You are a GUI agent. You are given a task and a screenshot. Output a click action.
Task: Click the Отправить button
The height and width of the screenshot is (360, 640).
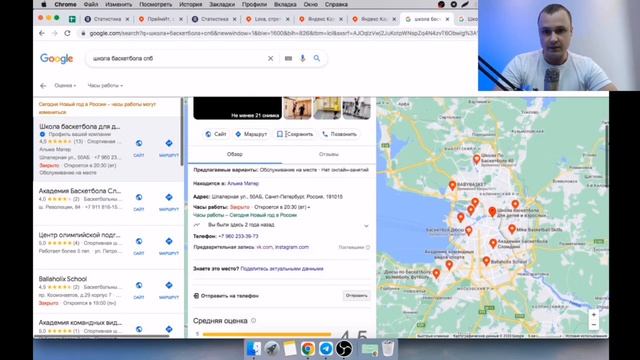click(356, 296)
